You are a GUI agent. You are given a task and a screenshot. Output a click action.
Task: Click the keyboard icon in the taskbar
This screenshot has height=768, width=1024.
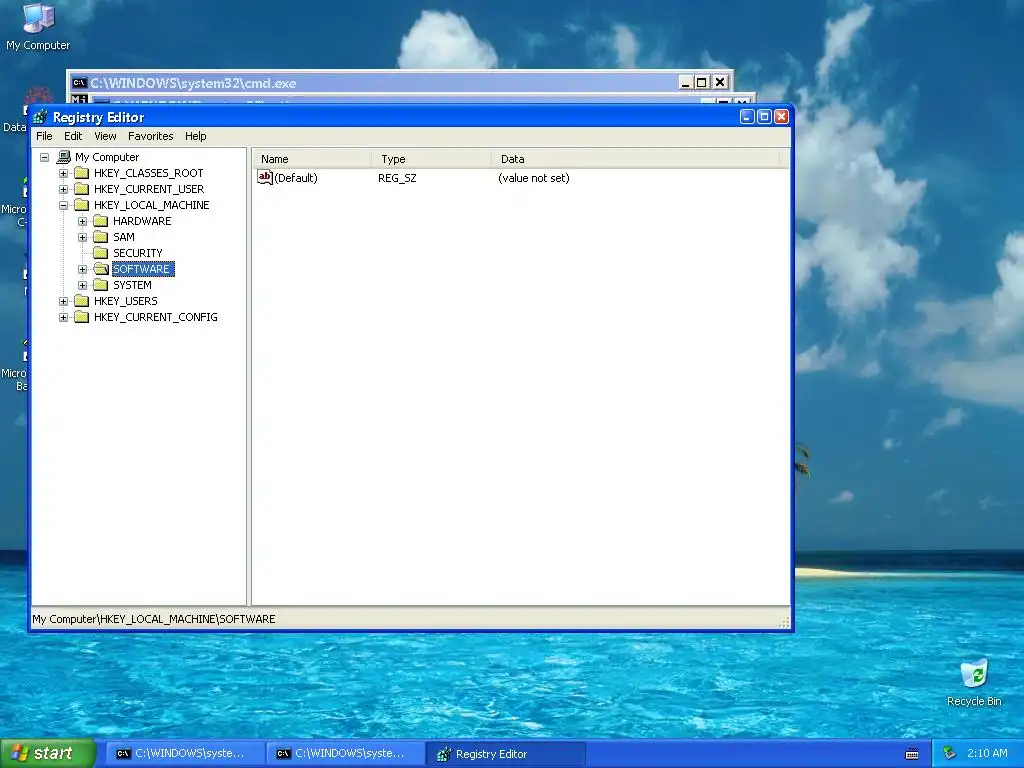(x=912, y=754)
